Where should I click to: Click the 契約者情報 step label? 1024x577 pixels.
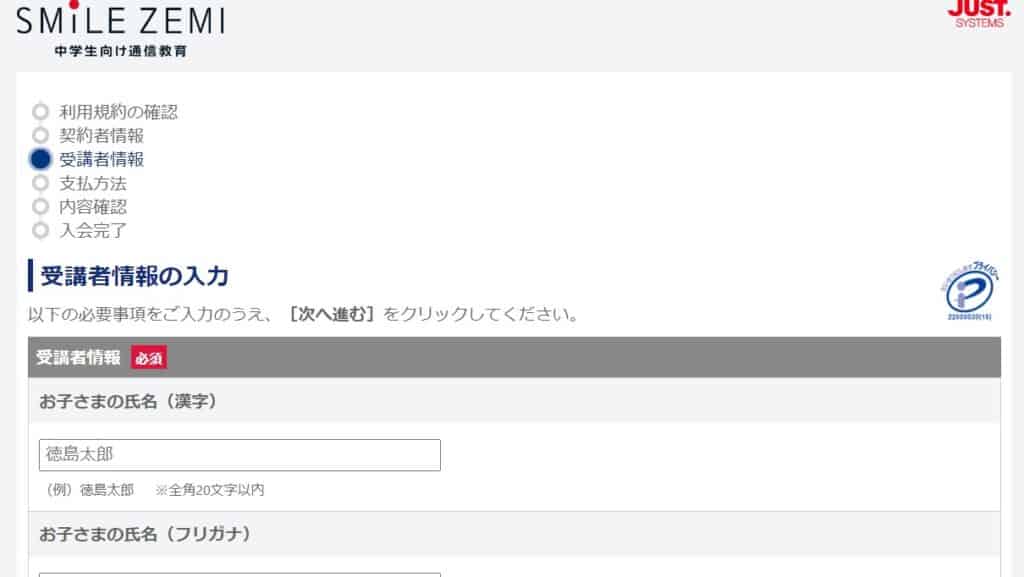[101, 135]
